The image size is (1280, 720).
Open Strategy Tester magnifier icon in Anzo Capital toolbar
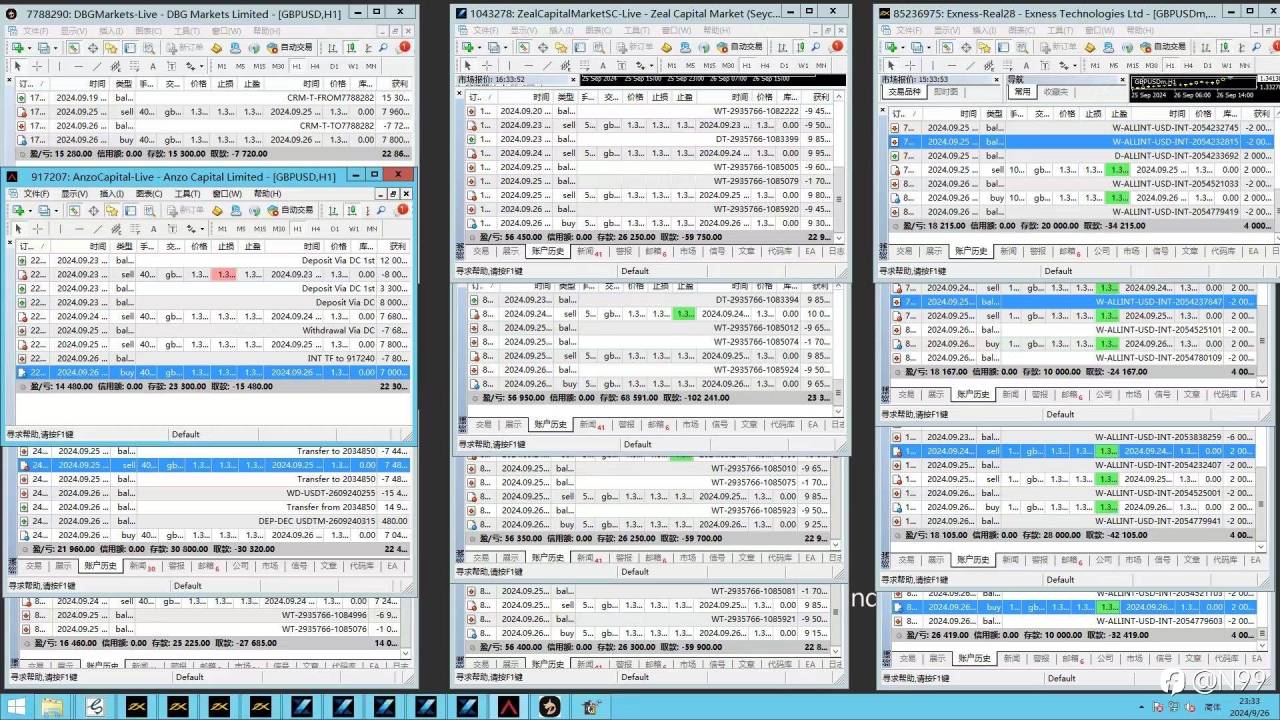click(x=149, y=210)
